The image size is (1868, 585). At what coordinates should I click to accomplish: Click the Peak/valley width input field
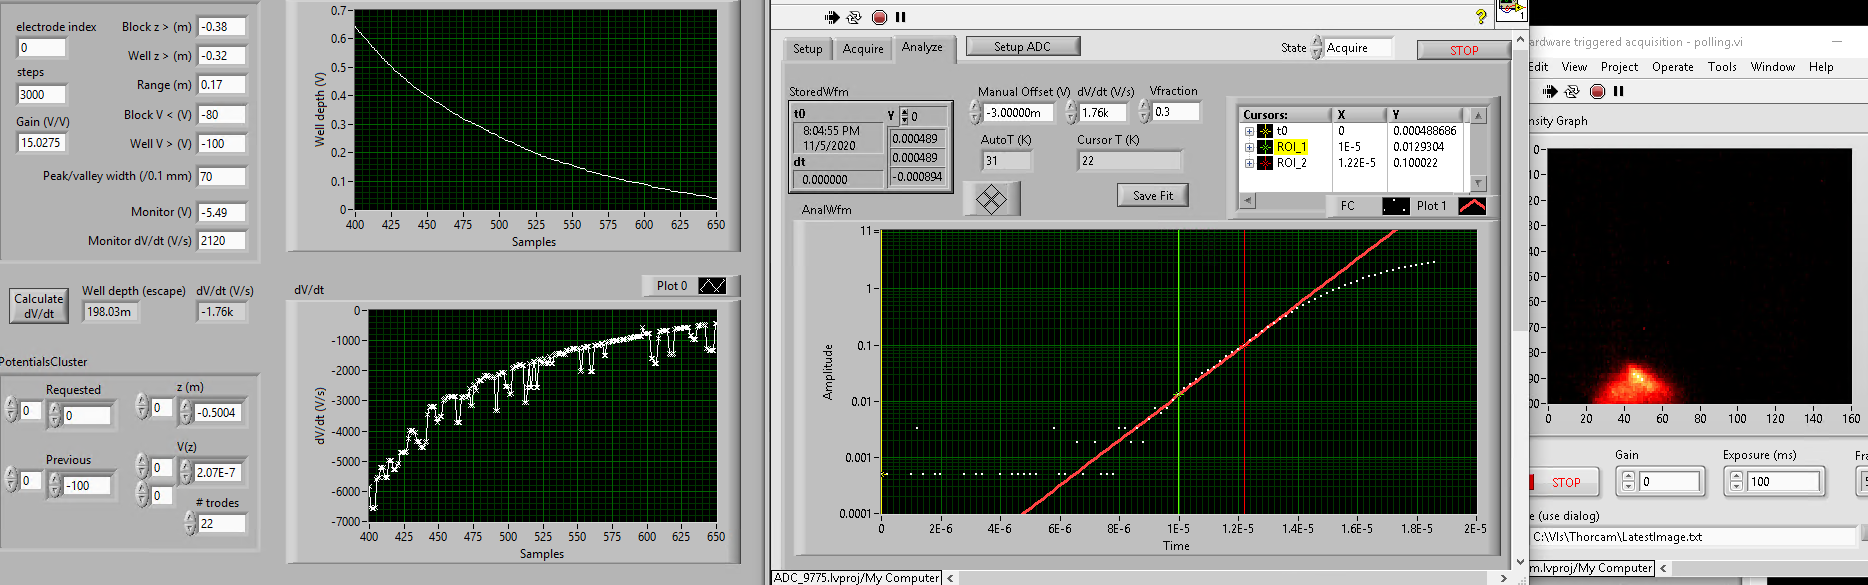pyautogui.click(x=221, y=177)
